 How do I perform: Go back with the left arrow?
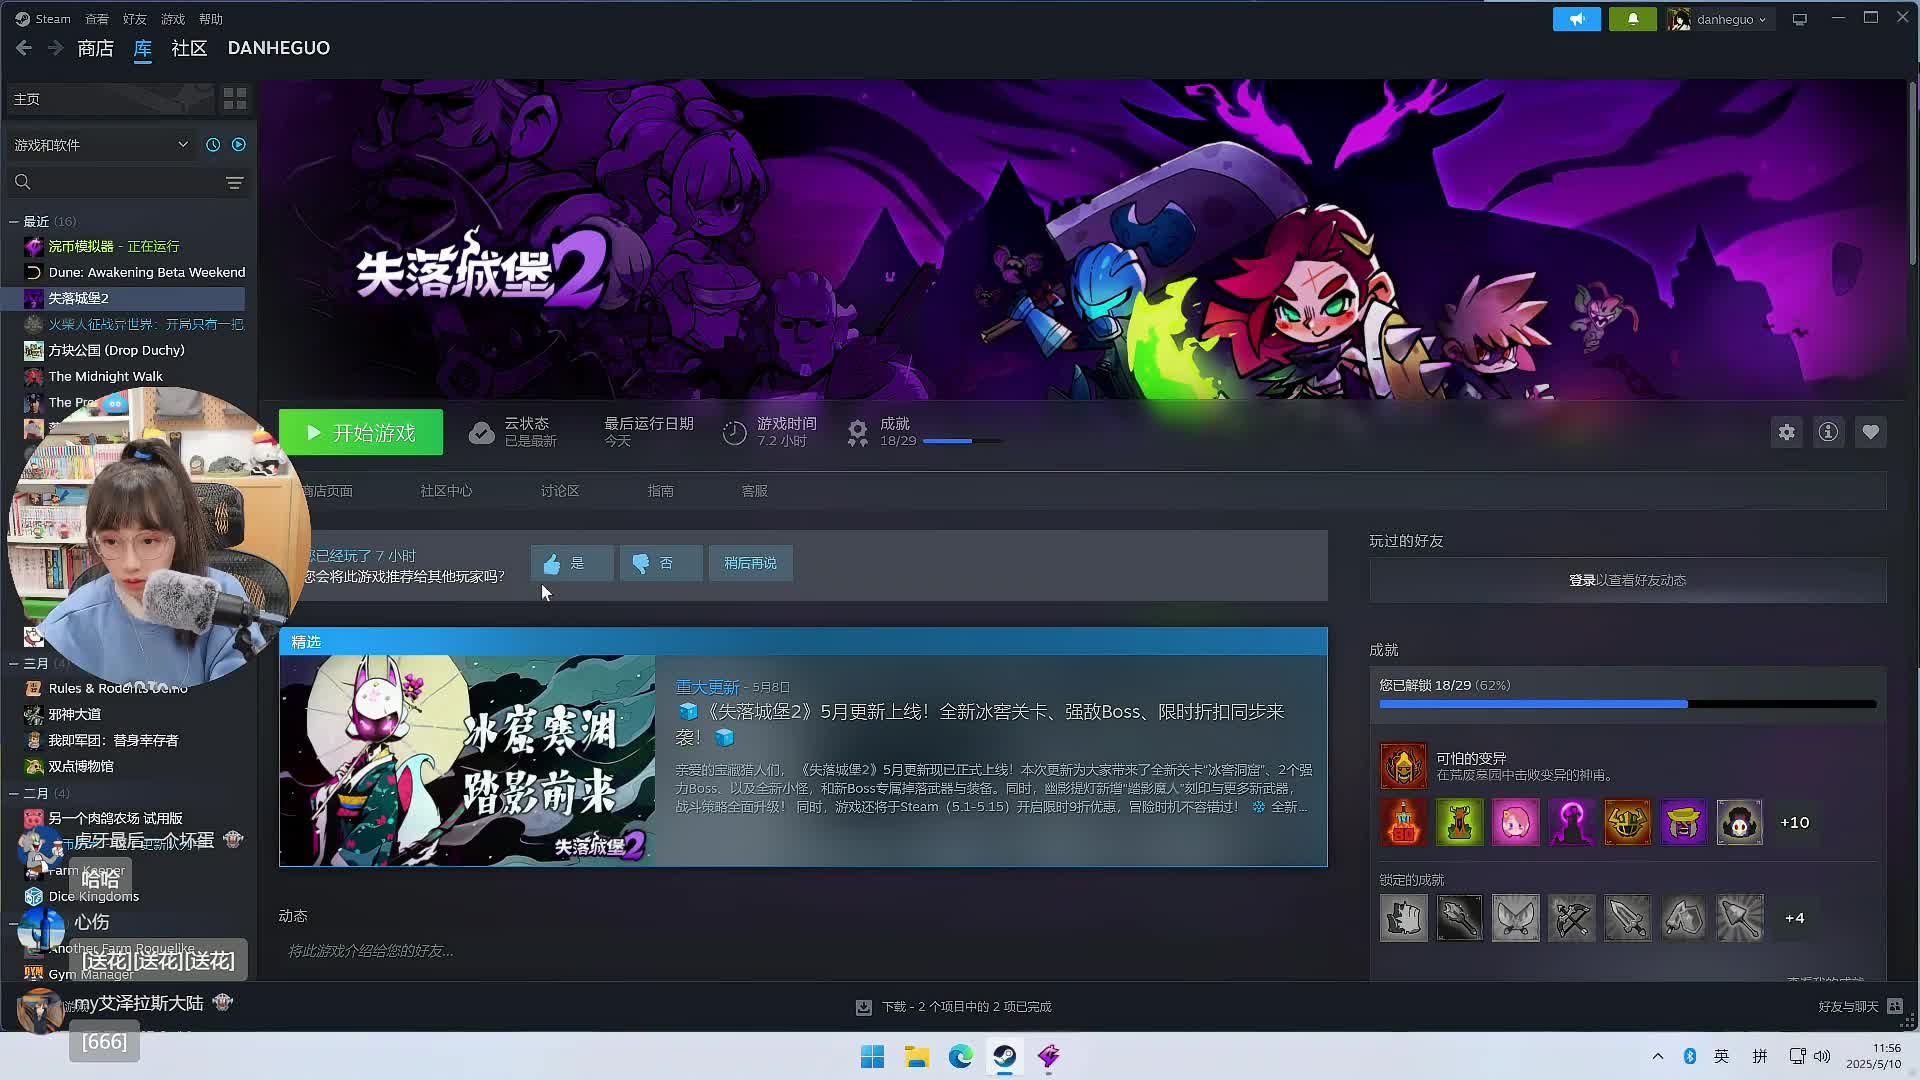click(x=24, y=48)
